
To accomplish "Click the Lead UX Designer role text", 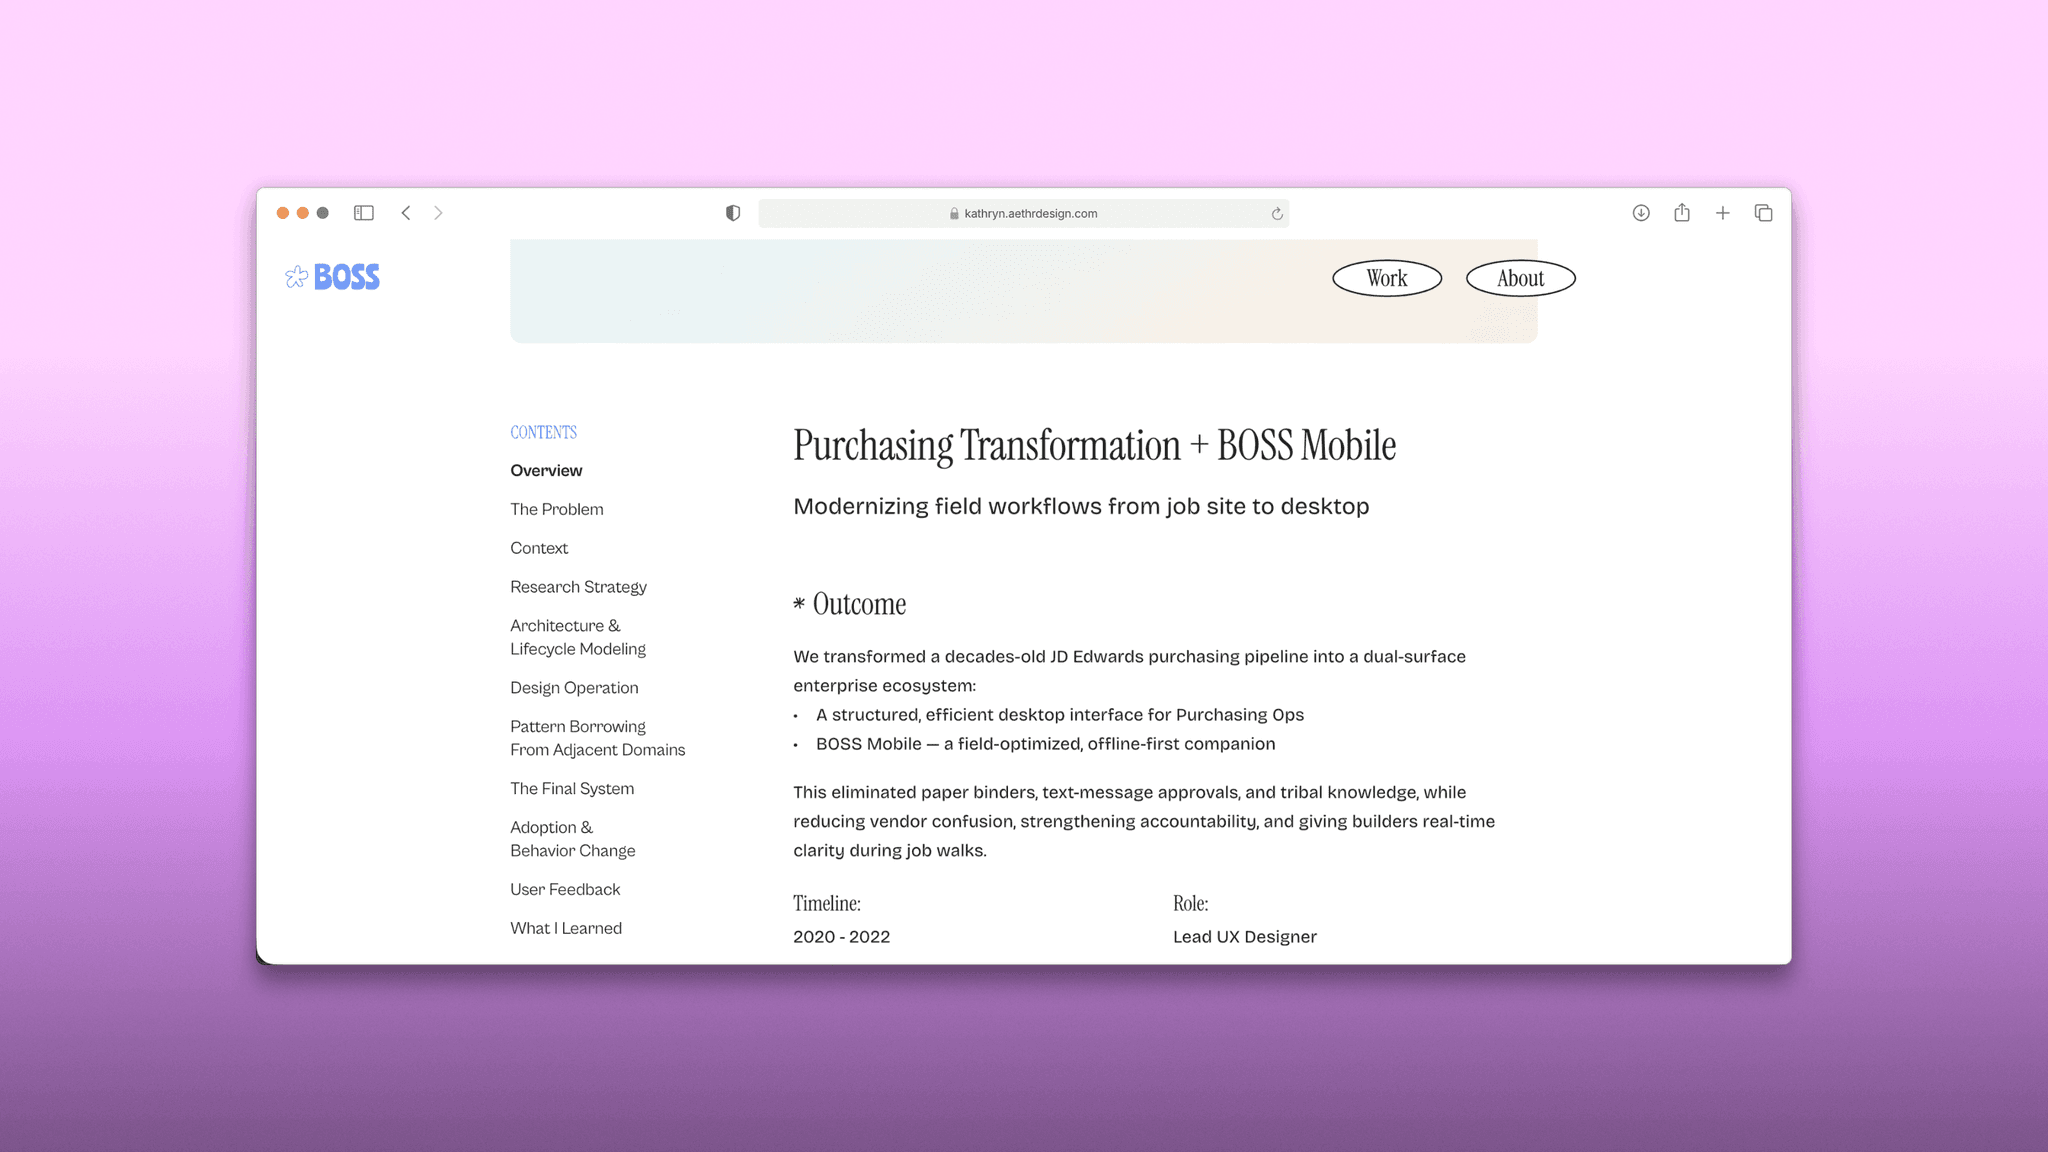I will (1245, 937).
